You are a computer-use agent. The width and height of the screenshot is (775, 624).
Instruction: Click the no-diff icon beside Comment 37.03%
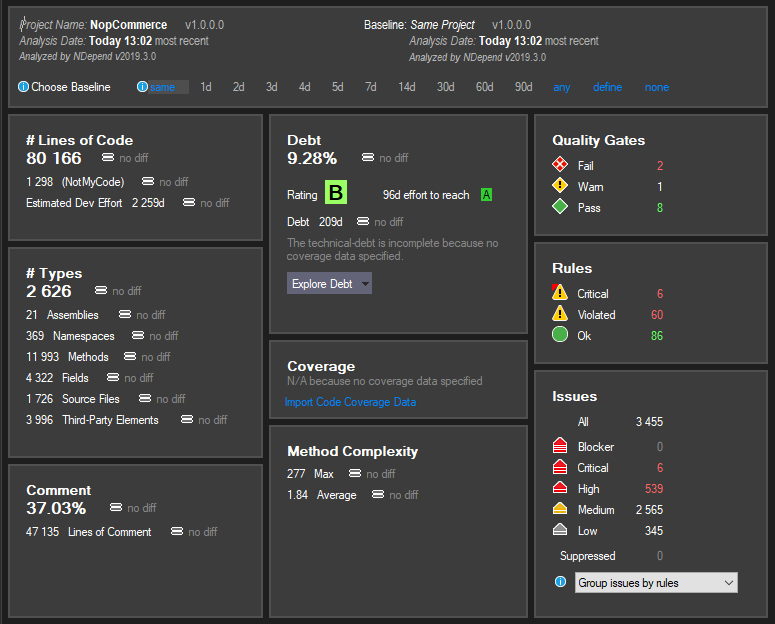click(116, 507)
